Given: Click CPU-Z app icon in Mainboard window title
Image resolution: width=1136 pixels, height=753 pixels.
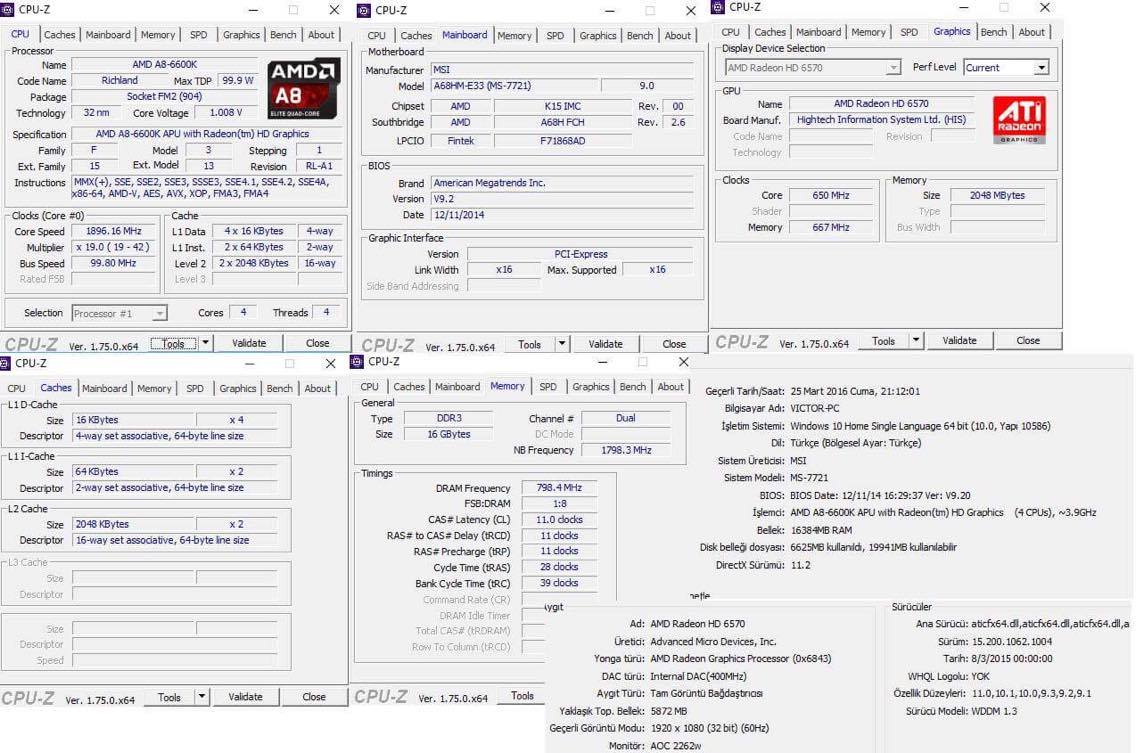Looking at the screenshot, I should [364, 10].
